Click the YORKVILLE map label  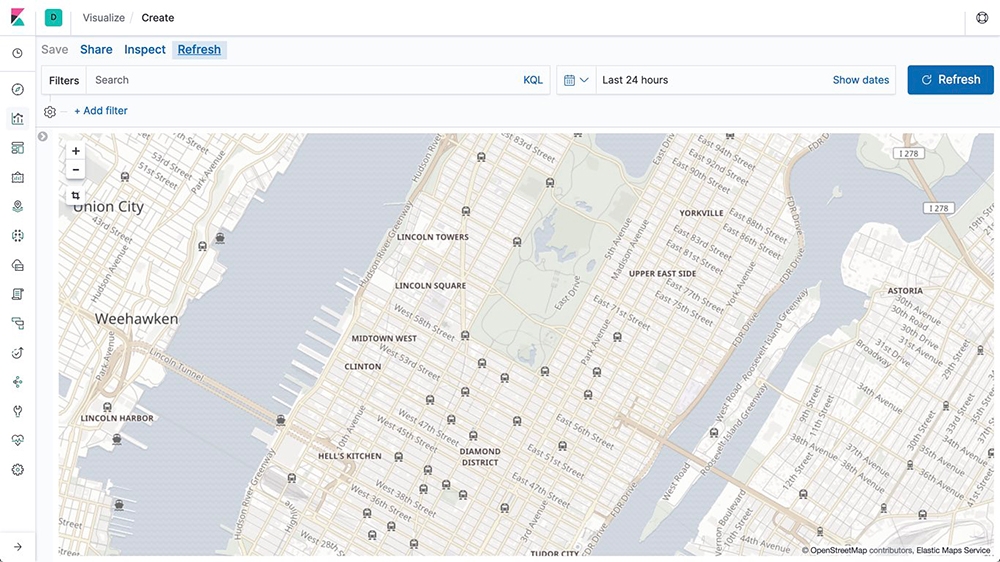click(x=702, y=213)
